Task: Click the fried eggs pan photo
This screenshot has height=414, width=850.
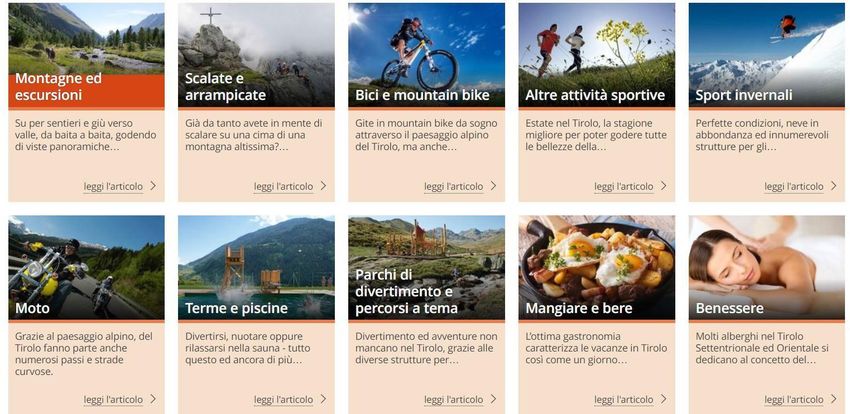Action: 597,267
